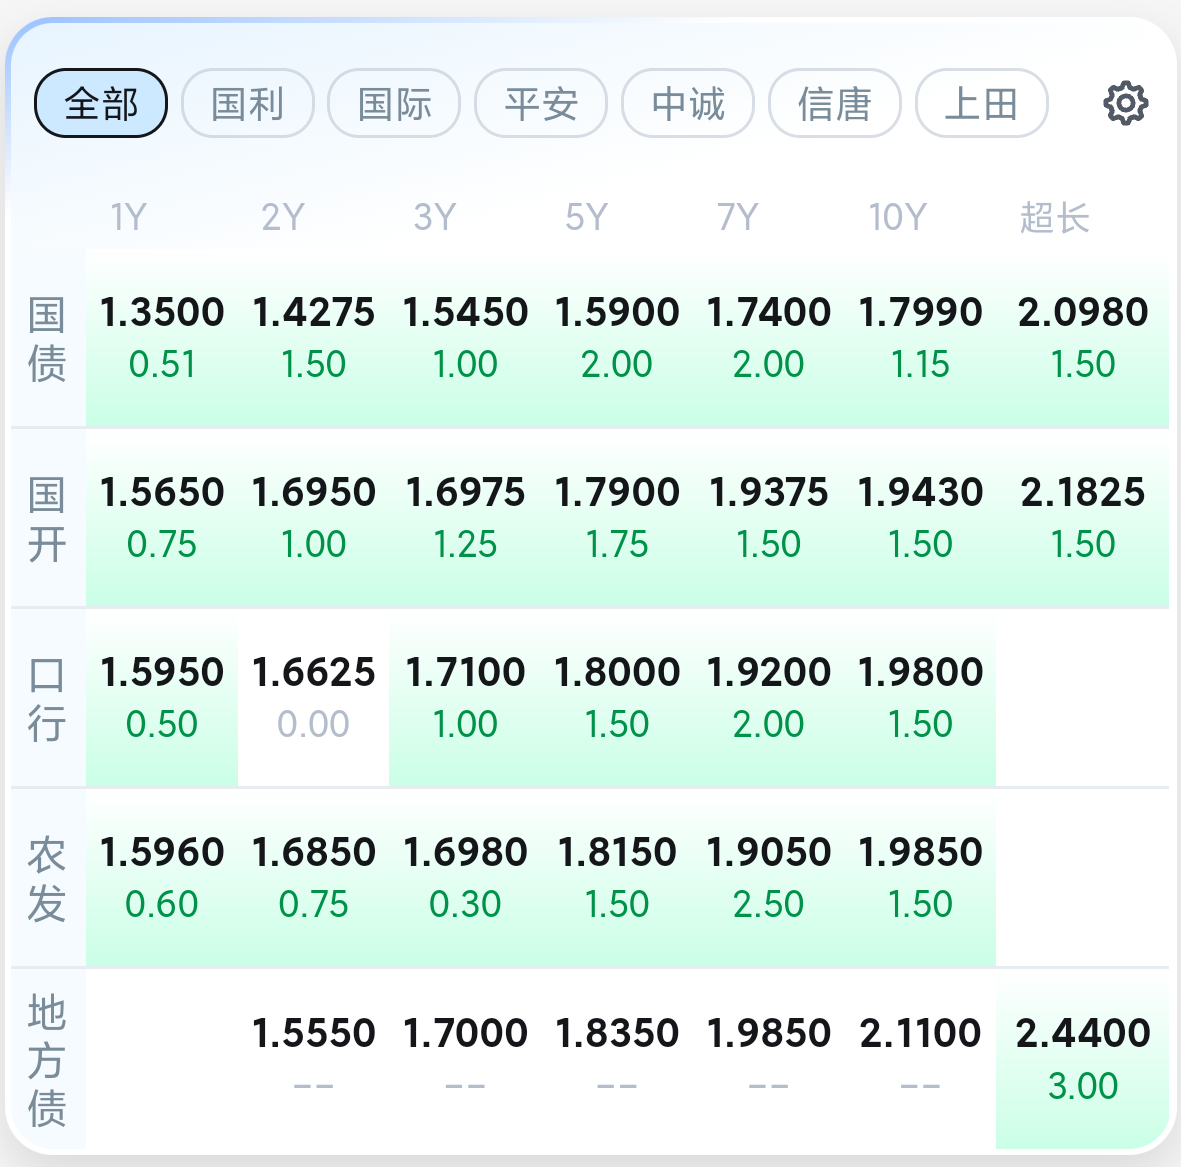1181x1167 pixels.
Task: Select 农发 7Y yield 1.9050
Action: [768, 877]
